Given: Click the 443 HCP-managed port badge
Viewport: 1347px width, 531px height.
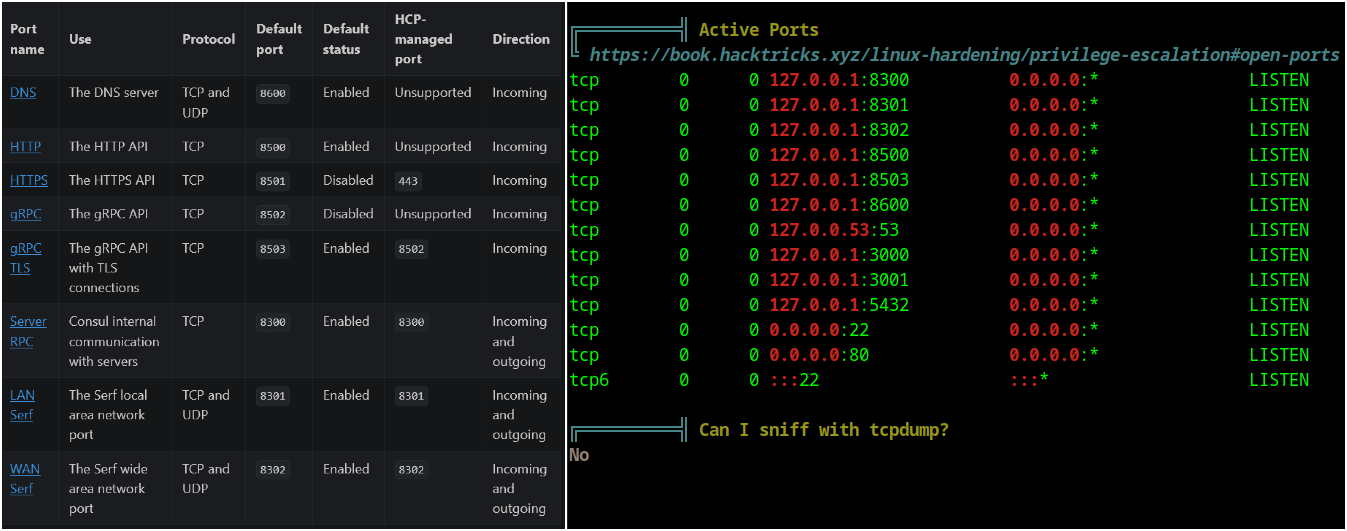Looking at the screenshot, I should pos(407,181).
